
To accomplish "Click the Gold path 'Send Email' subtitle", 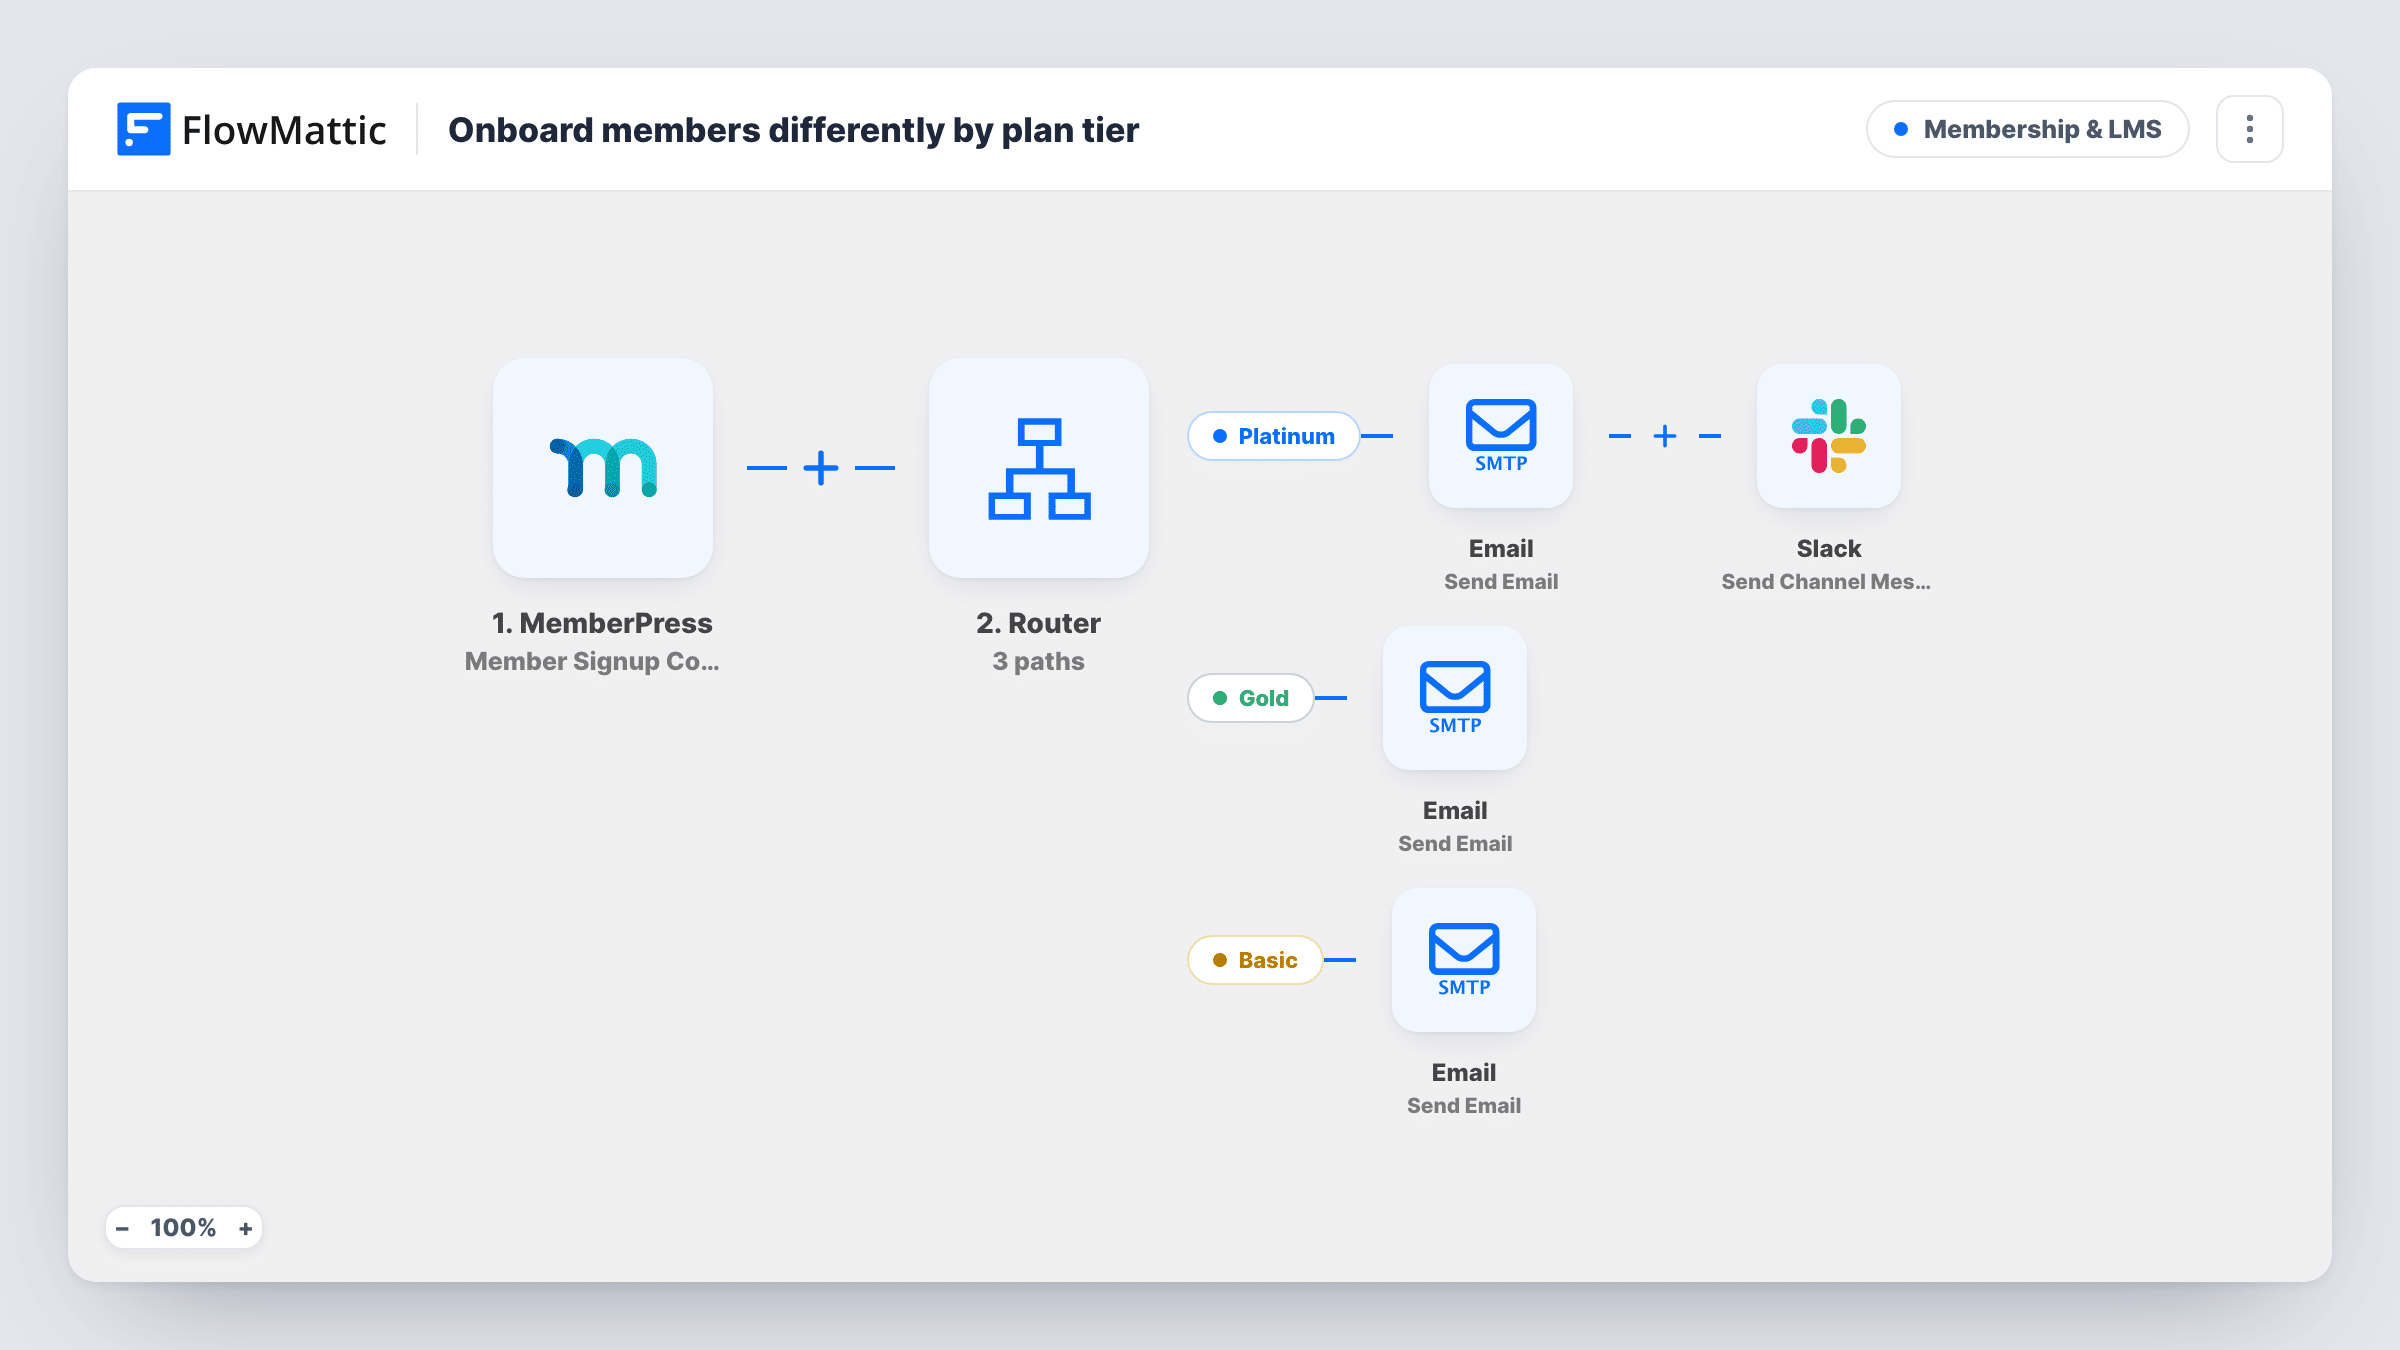I will coord(1455,843).
